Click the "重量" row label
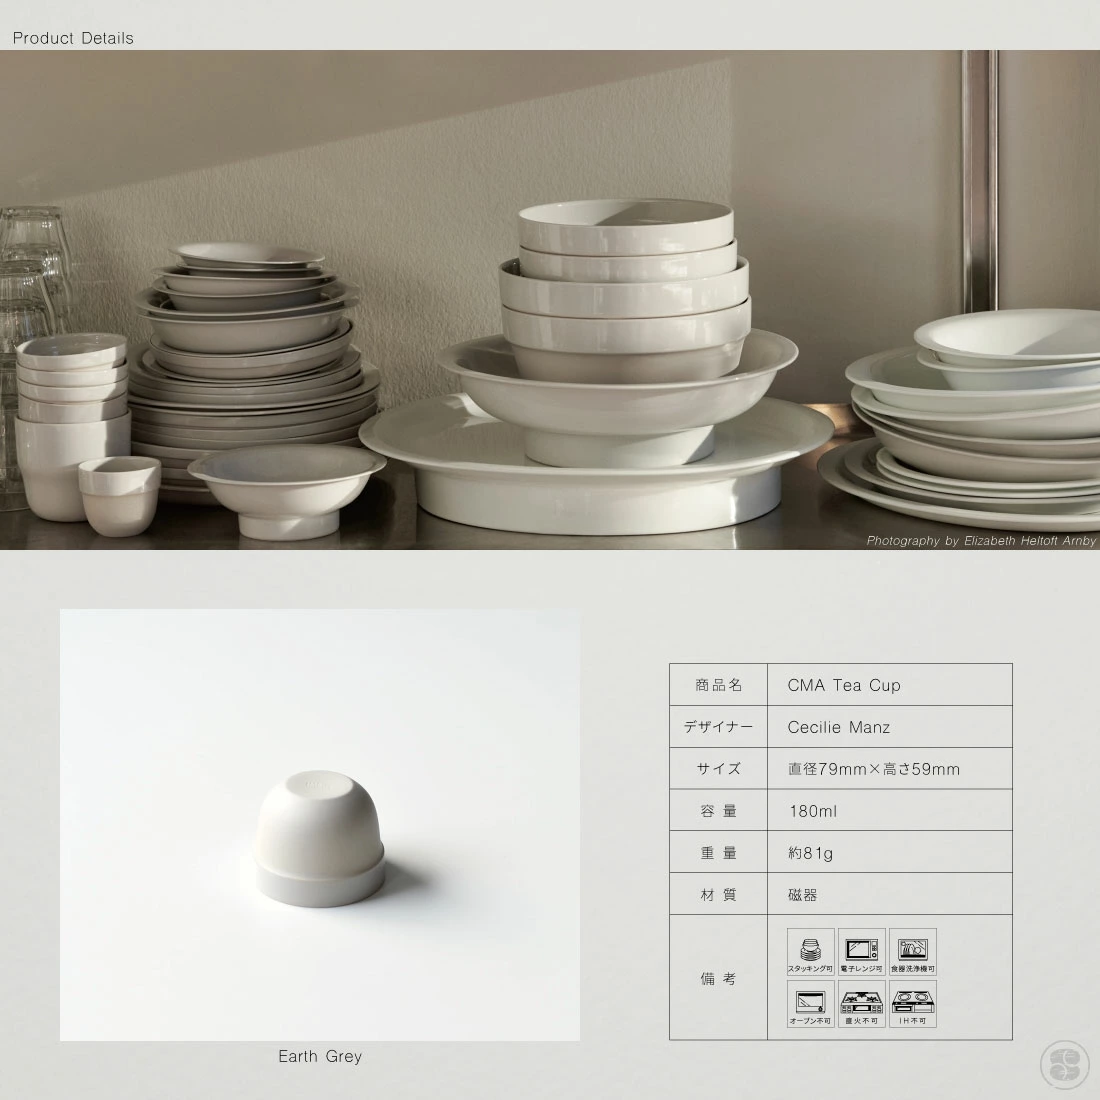This screenshot has width=1100, height=1100. click(x=719, y=853)
